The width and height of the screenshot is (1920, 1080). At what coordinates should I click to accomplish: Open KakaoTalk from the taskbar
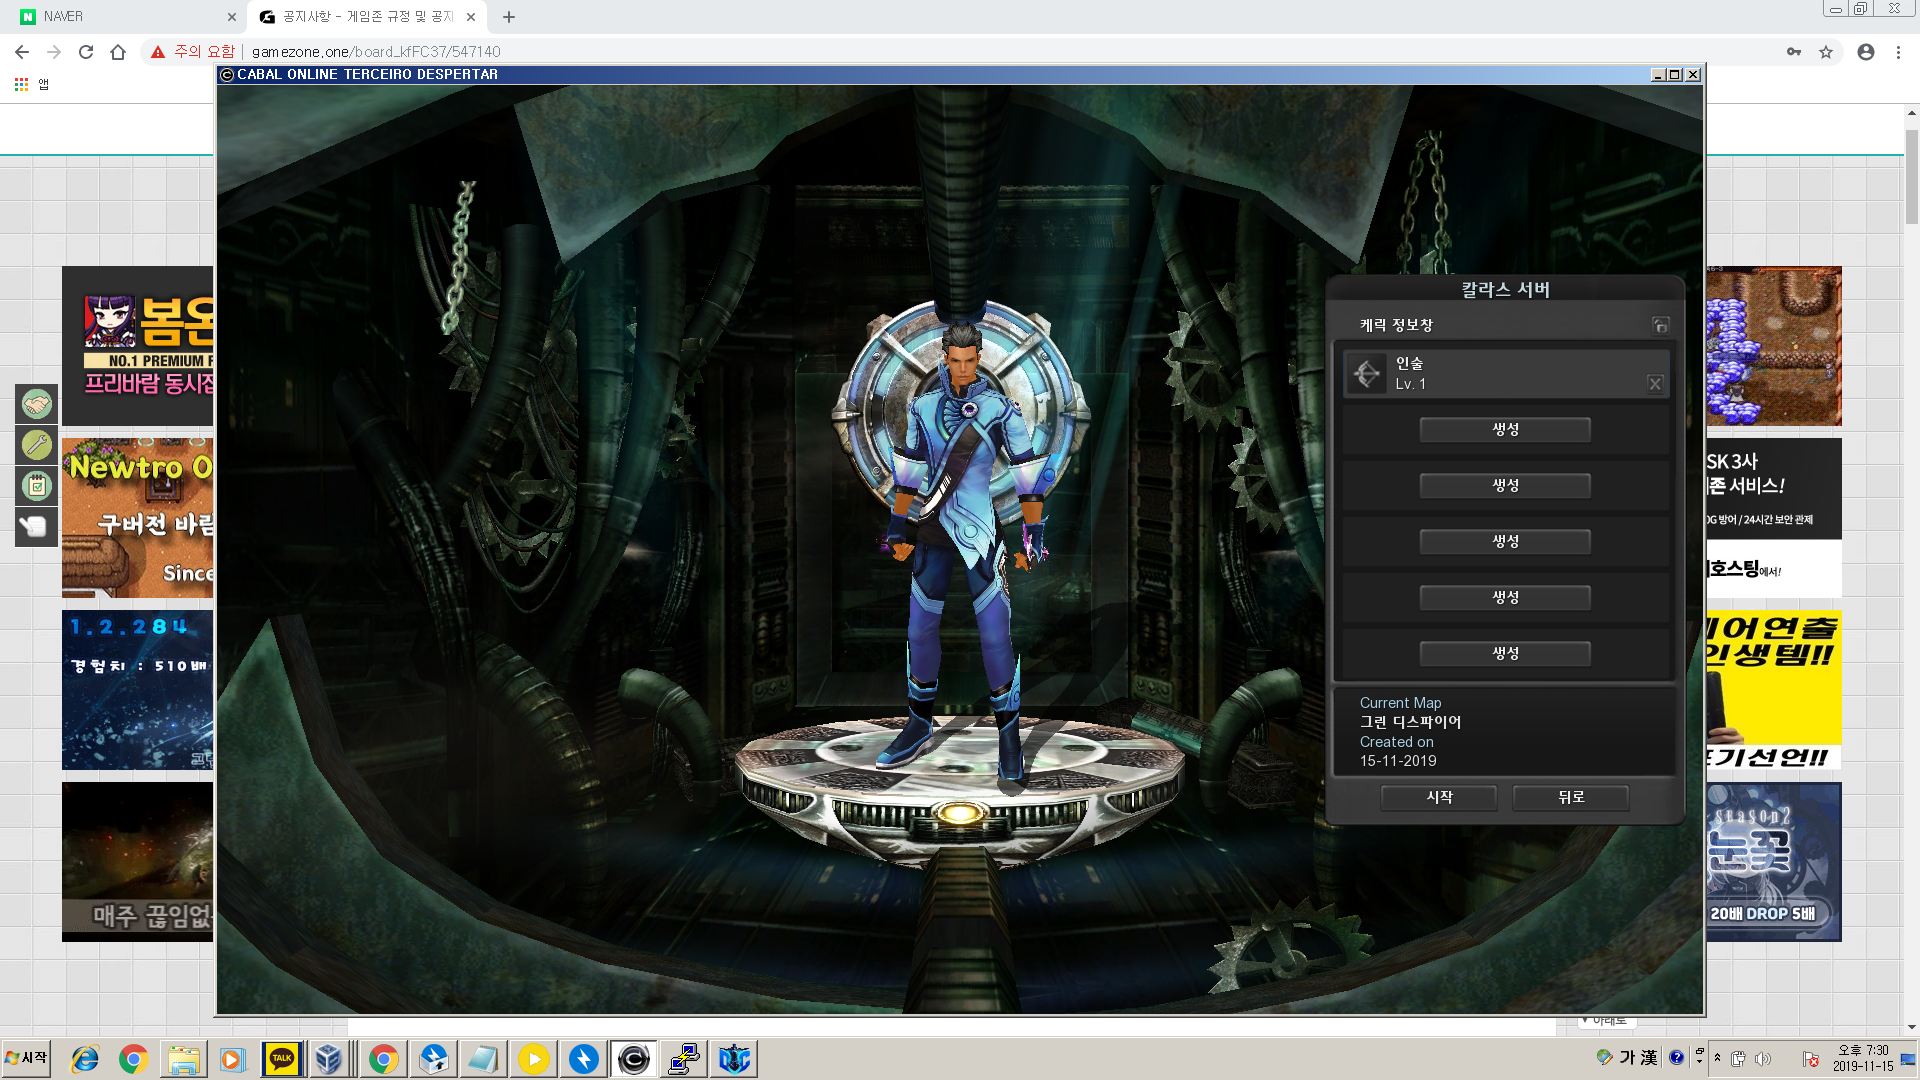[281, 1058]
